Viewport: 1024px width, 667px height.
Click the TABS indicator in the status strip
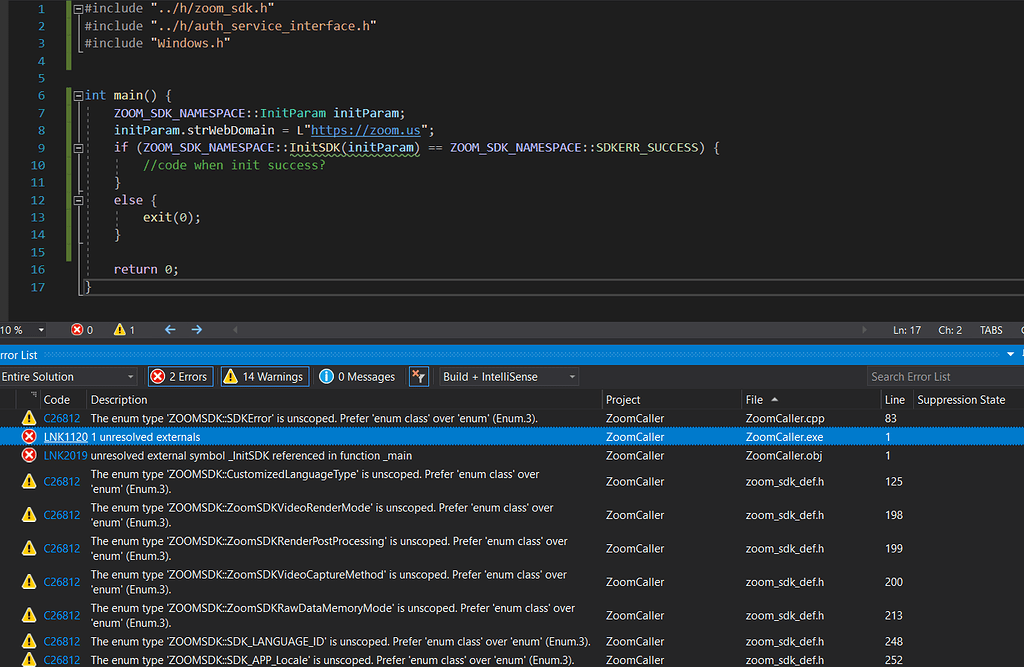990,330
